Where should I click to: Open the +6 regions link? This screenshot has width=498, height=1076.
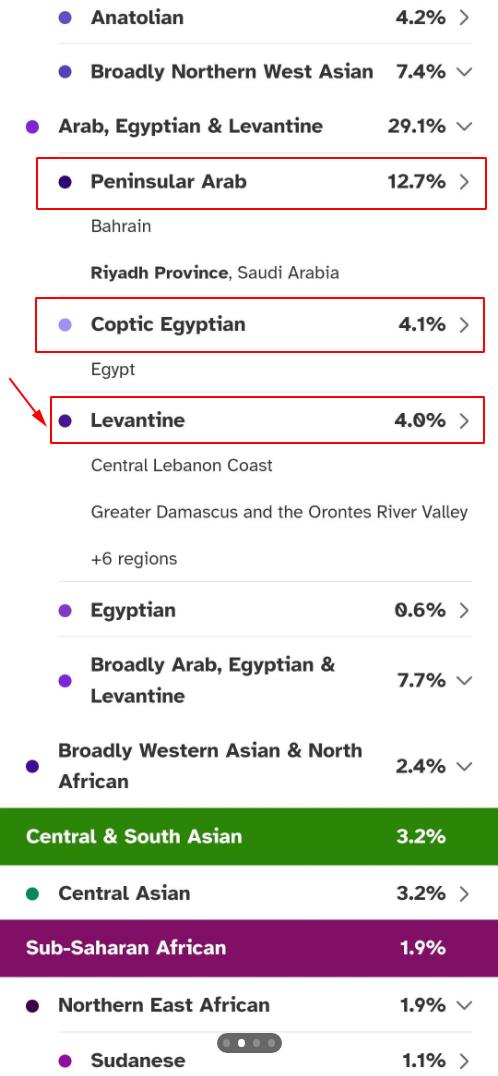[x=134, y=559]
